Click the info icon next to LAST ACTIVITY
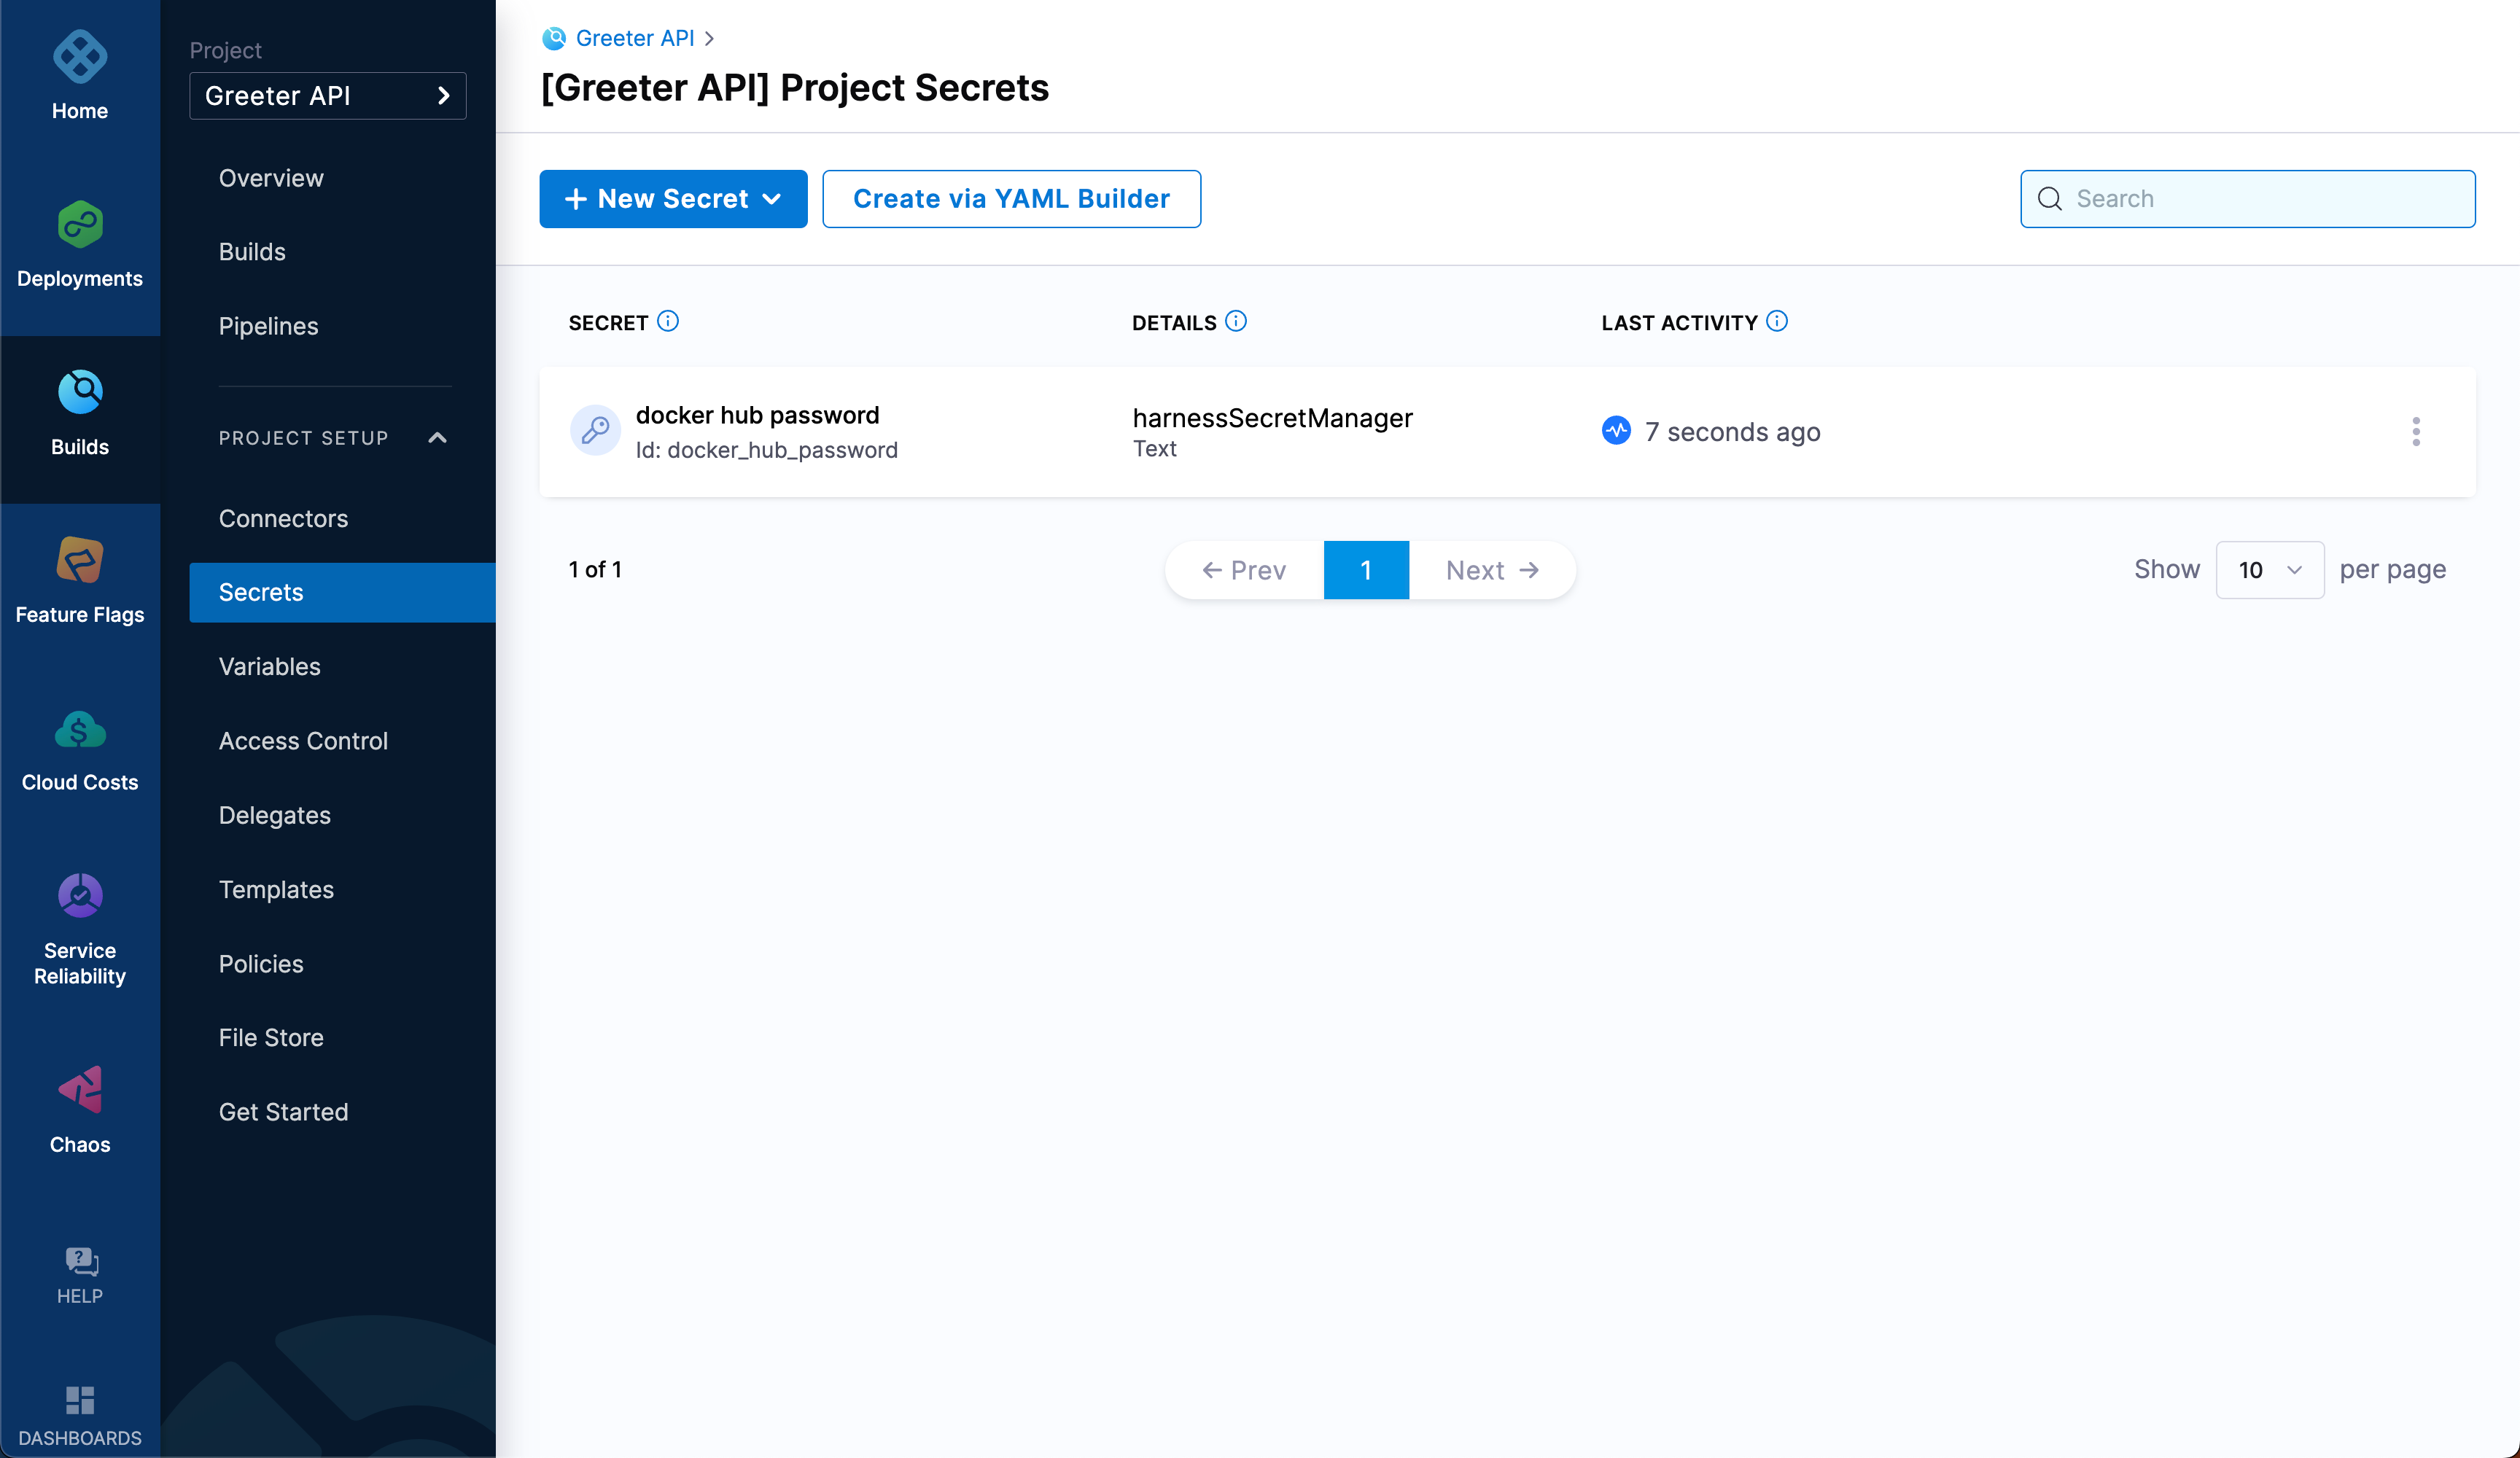Screen dimensions: 2520x1458 click(x=1777, y=321)
